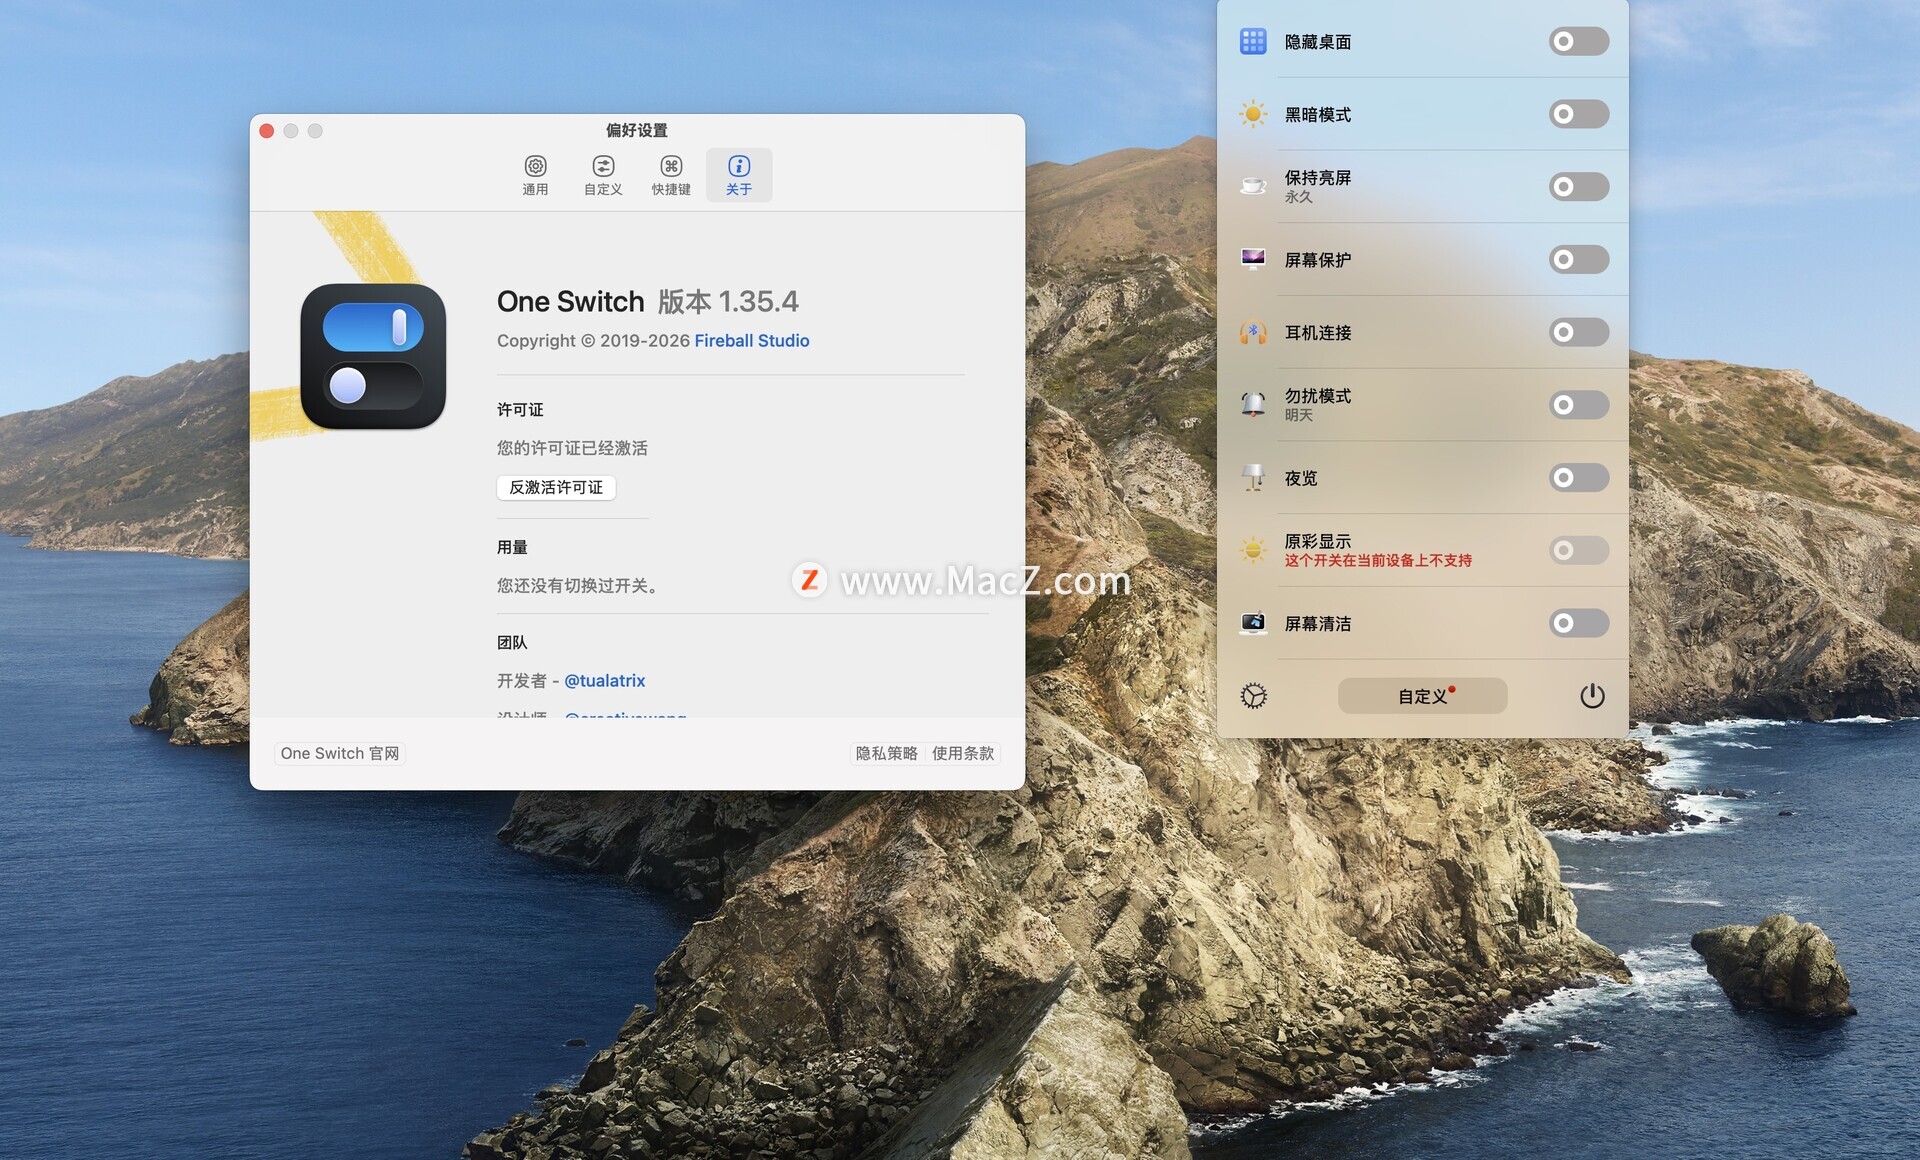Click the 自定义 button in switch panel
The width and height of the screenshot is (1920, 1160).
pyautogui.click(x=1422, y=696)
